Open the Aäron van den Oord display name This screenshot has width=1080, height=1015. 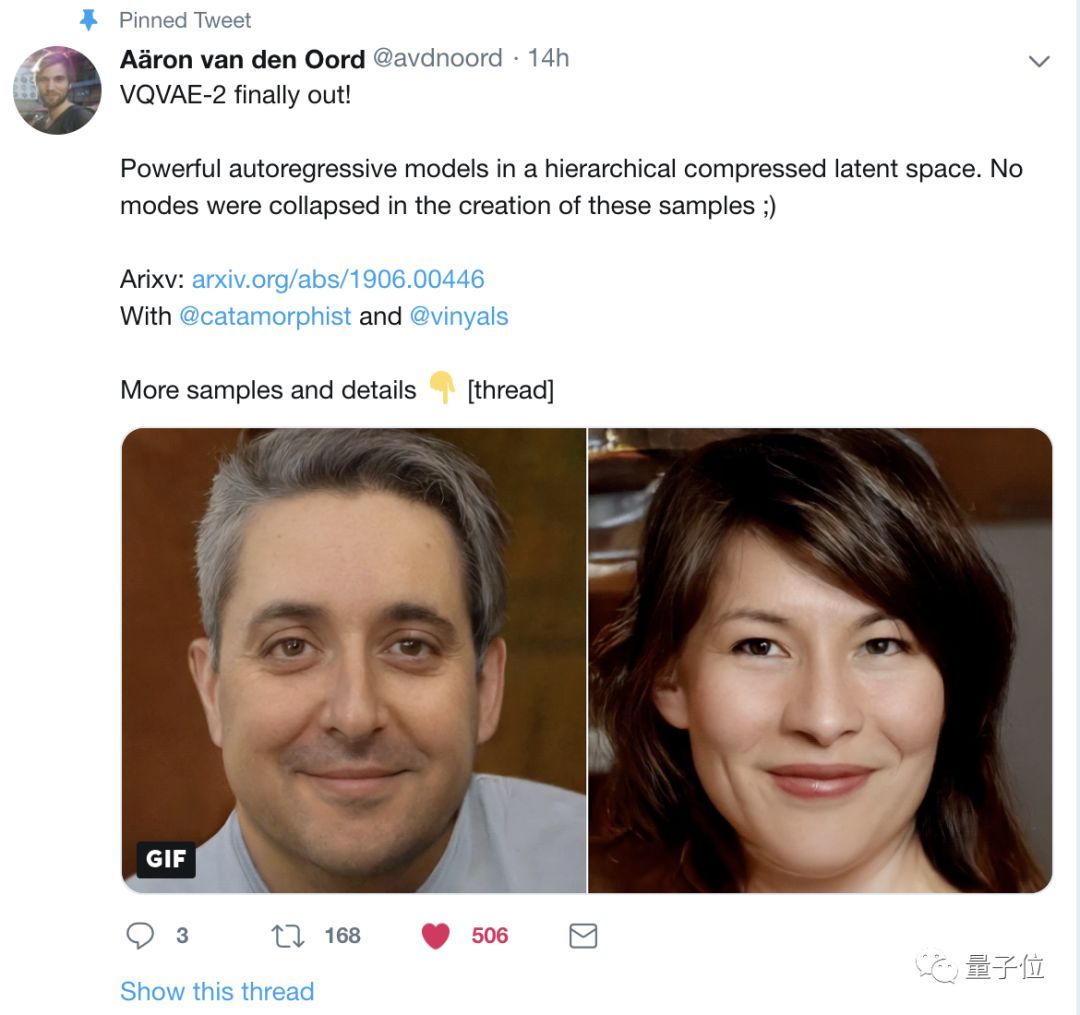(242, 59)
